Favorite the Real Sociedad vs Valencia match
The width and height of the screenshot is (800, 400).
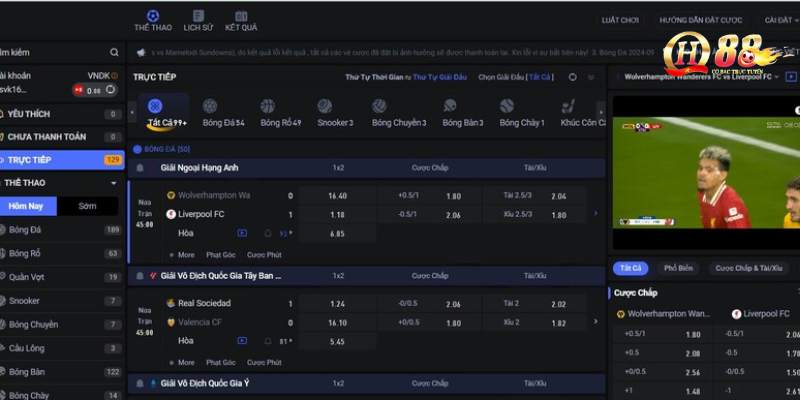(x=268, y=341)
